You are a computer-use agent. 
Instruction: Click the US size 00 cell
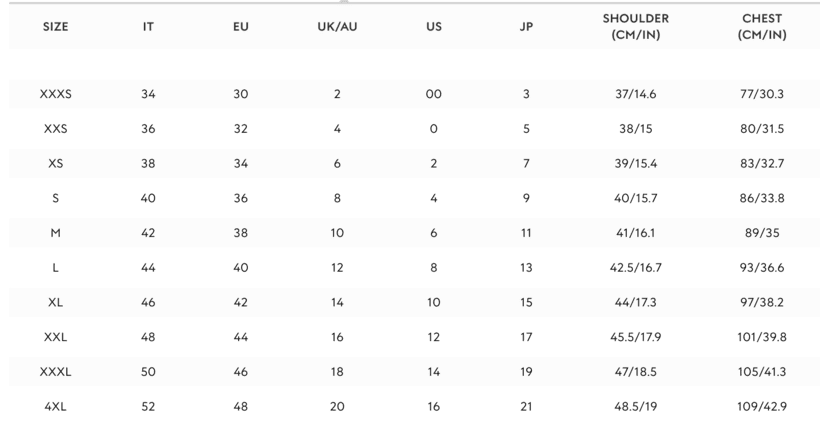[434, 94]
